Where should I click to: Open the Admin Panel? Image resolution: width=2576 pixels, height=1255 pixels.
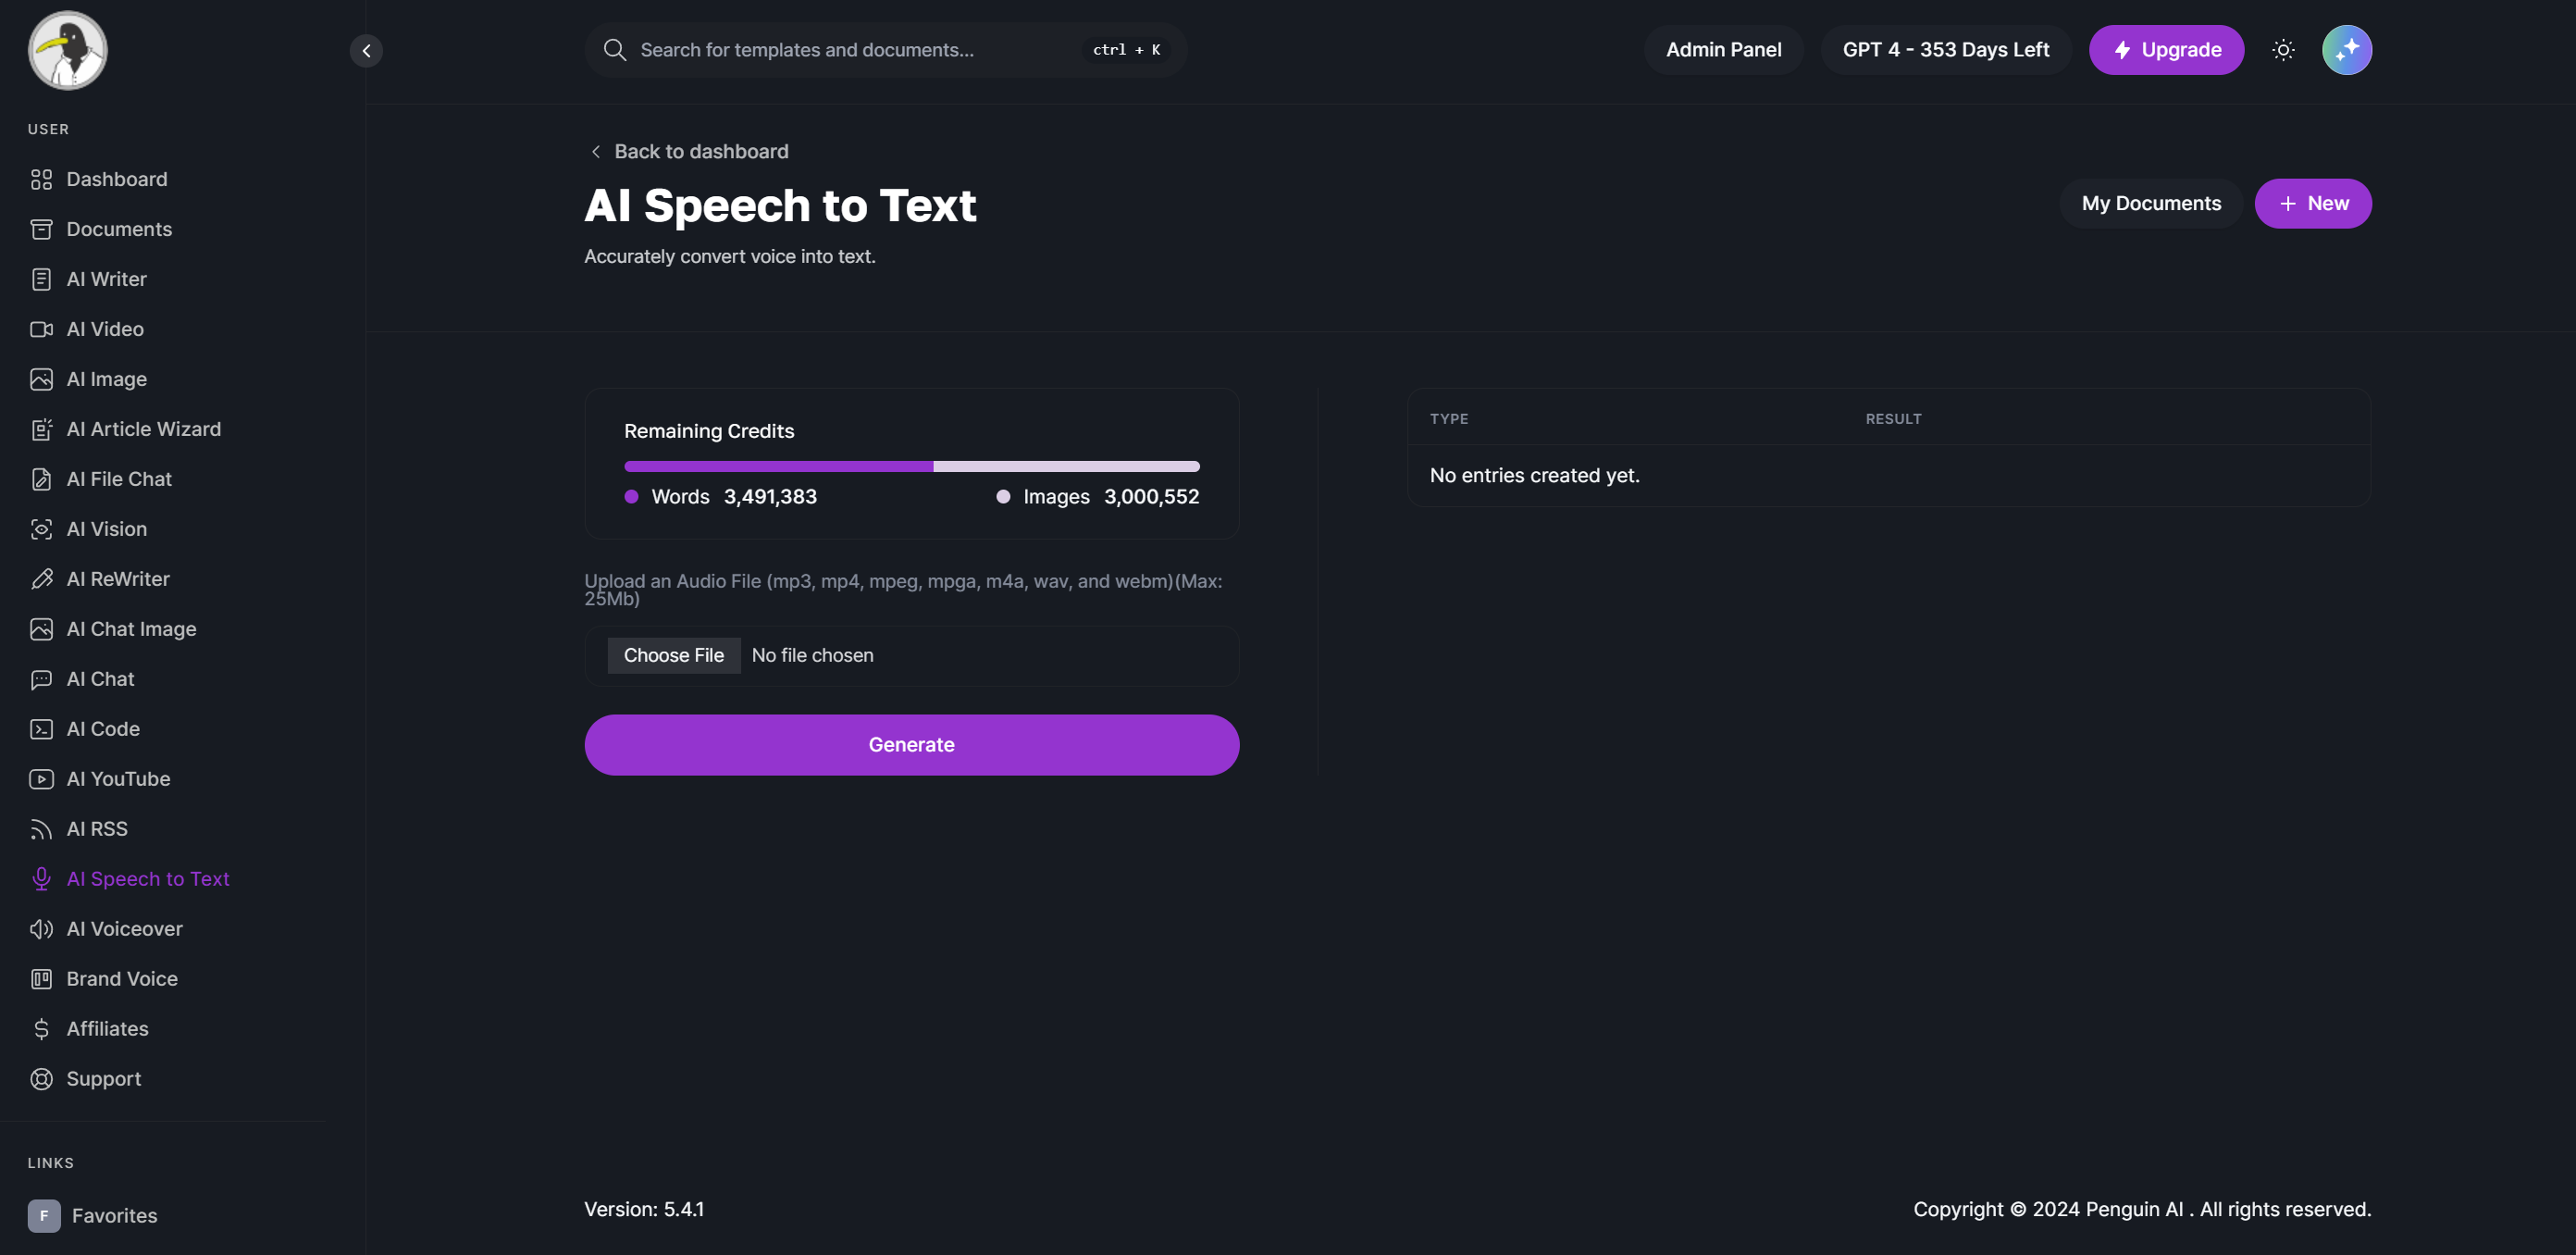(x=1723, y=49)
